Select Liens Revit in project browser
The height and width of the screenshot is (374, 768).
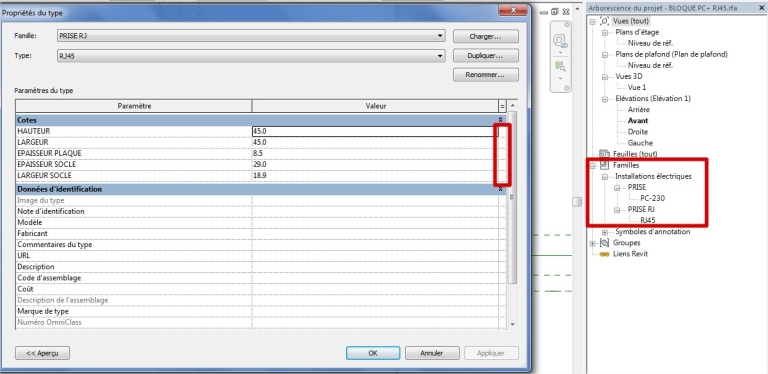pos(630,254)
